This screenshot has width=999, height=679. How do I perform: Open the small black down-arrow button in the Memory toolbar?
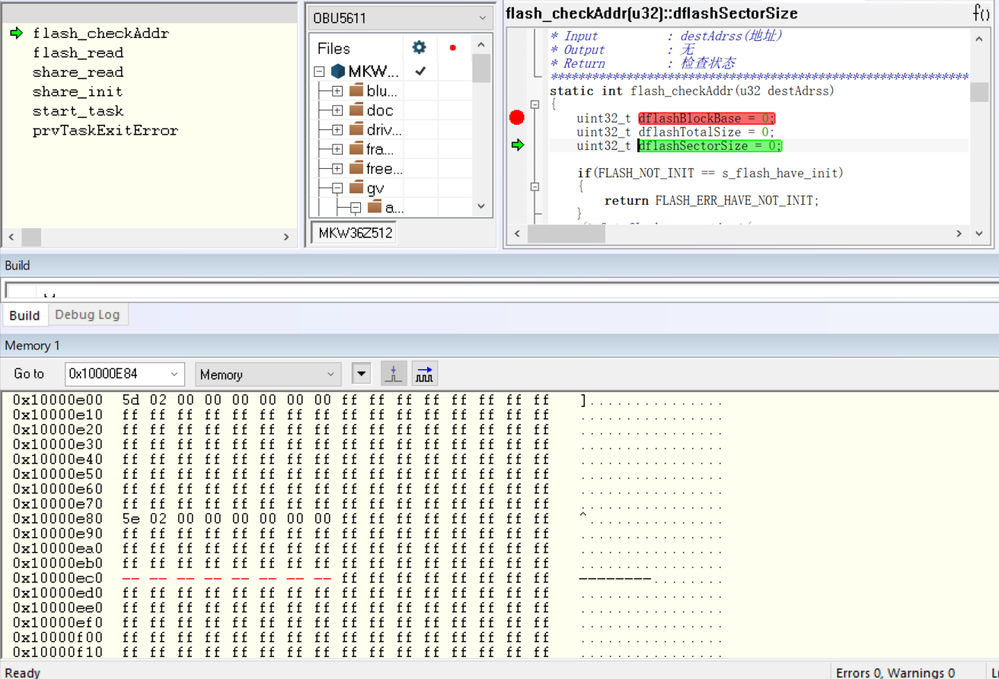(361, 374)
